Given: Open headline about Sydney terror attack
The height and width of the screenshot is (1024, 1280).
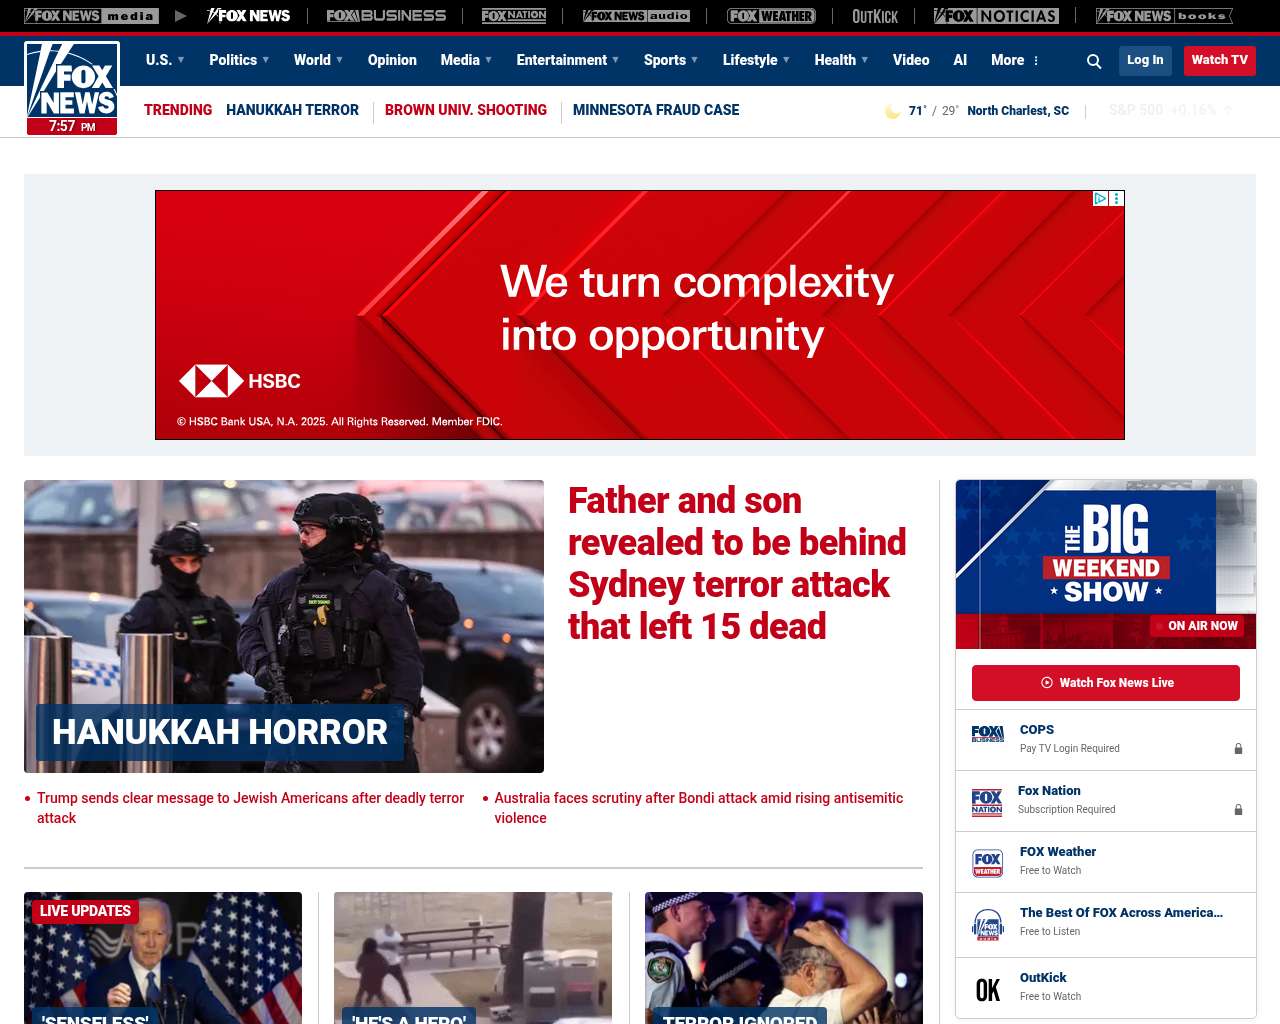Looking at the screenshot, I should (x=737, y=563).
